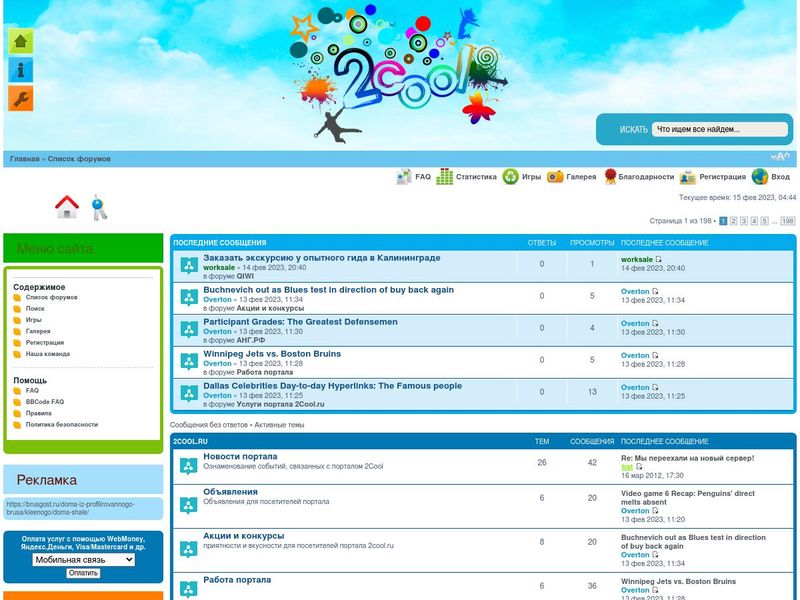Open sidebar menu item 'Список форумов'

pos(52,297)
